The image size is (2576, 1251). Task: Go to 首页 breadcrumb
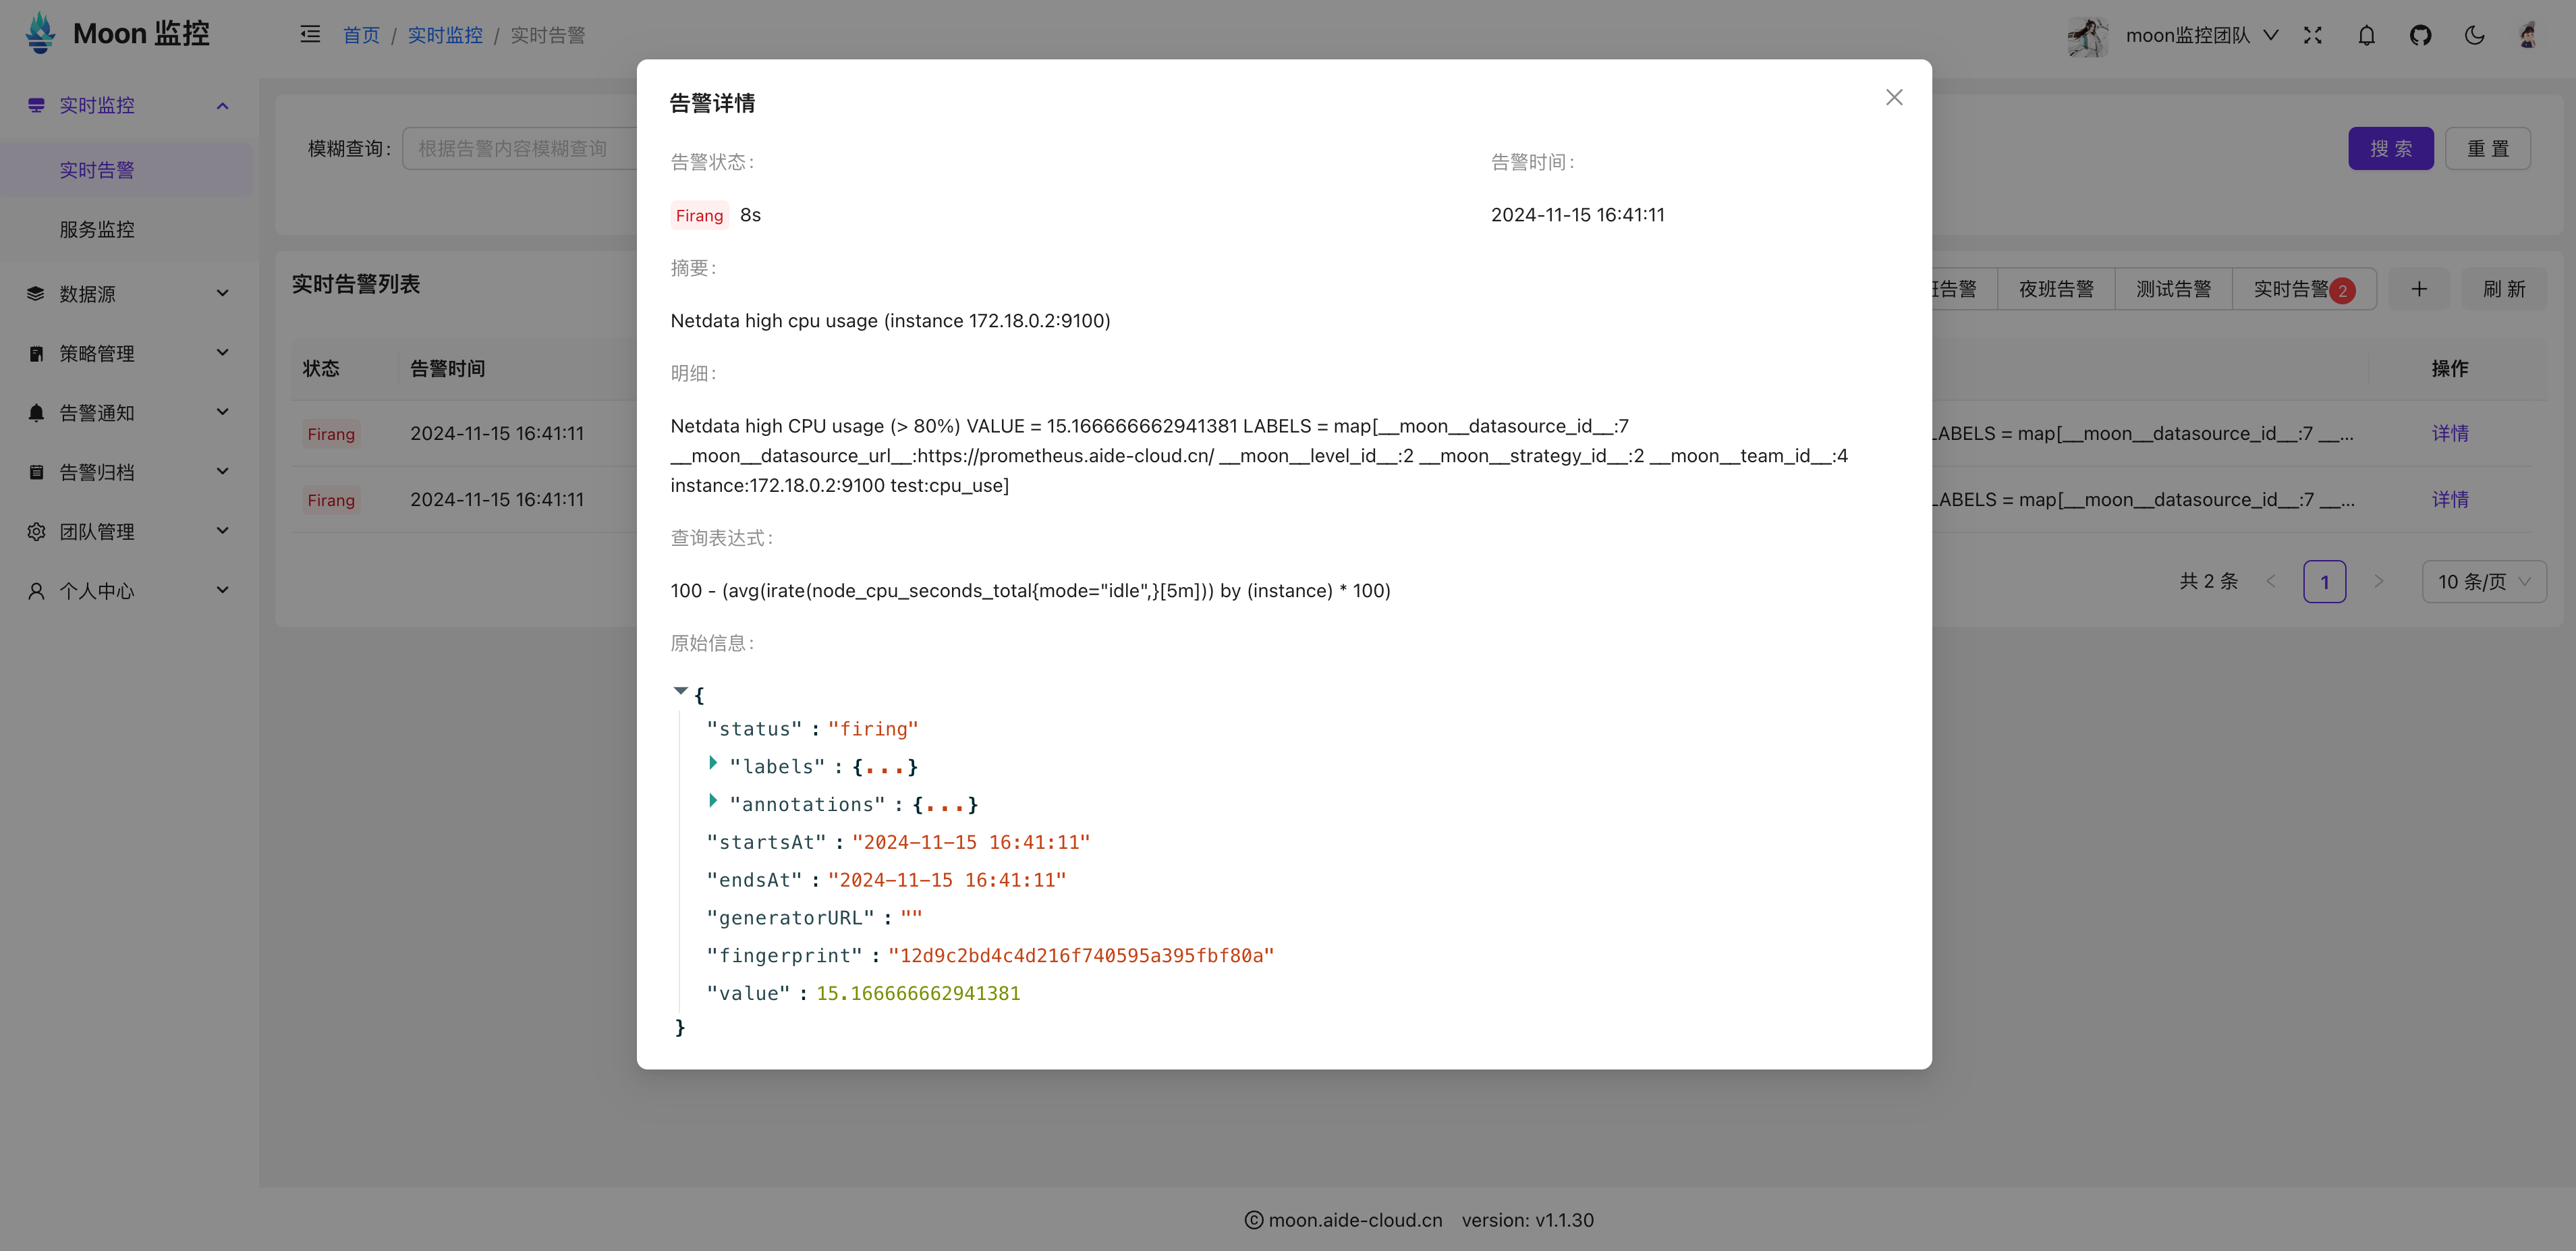pos(361,36)
